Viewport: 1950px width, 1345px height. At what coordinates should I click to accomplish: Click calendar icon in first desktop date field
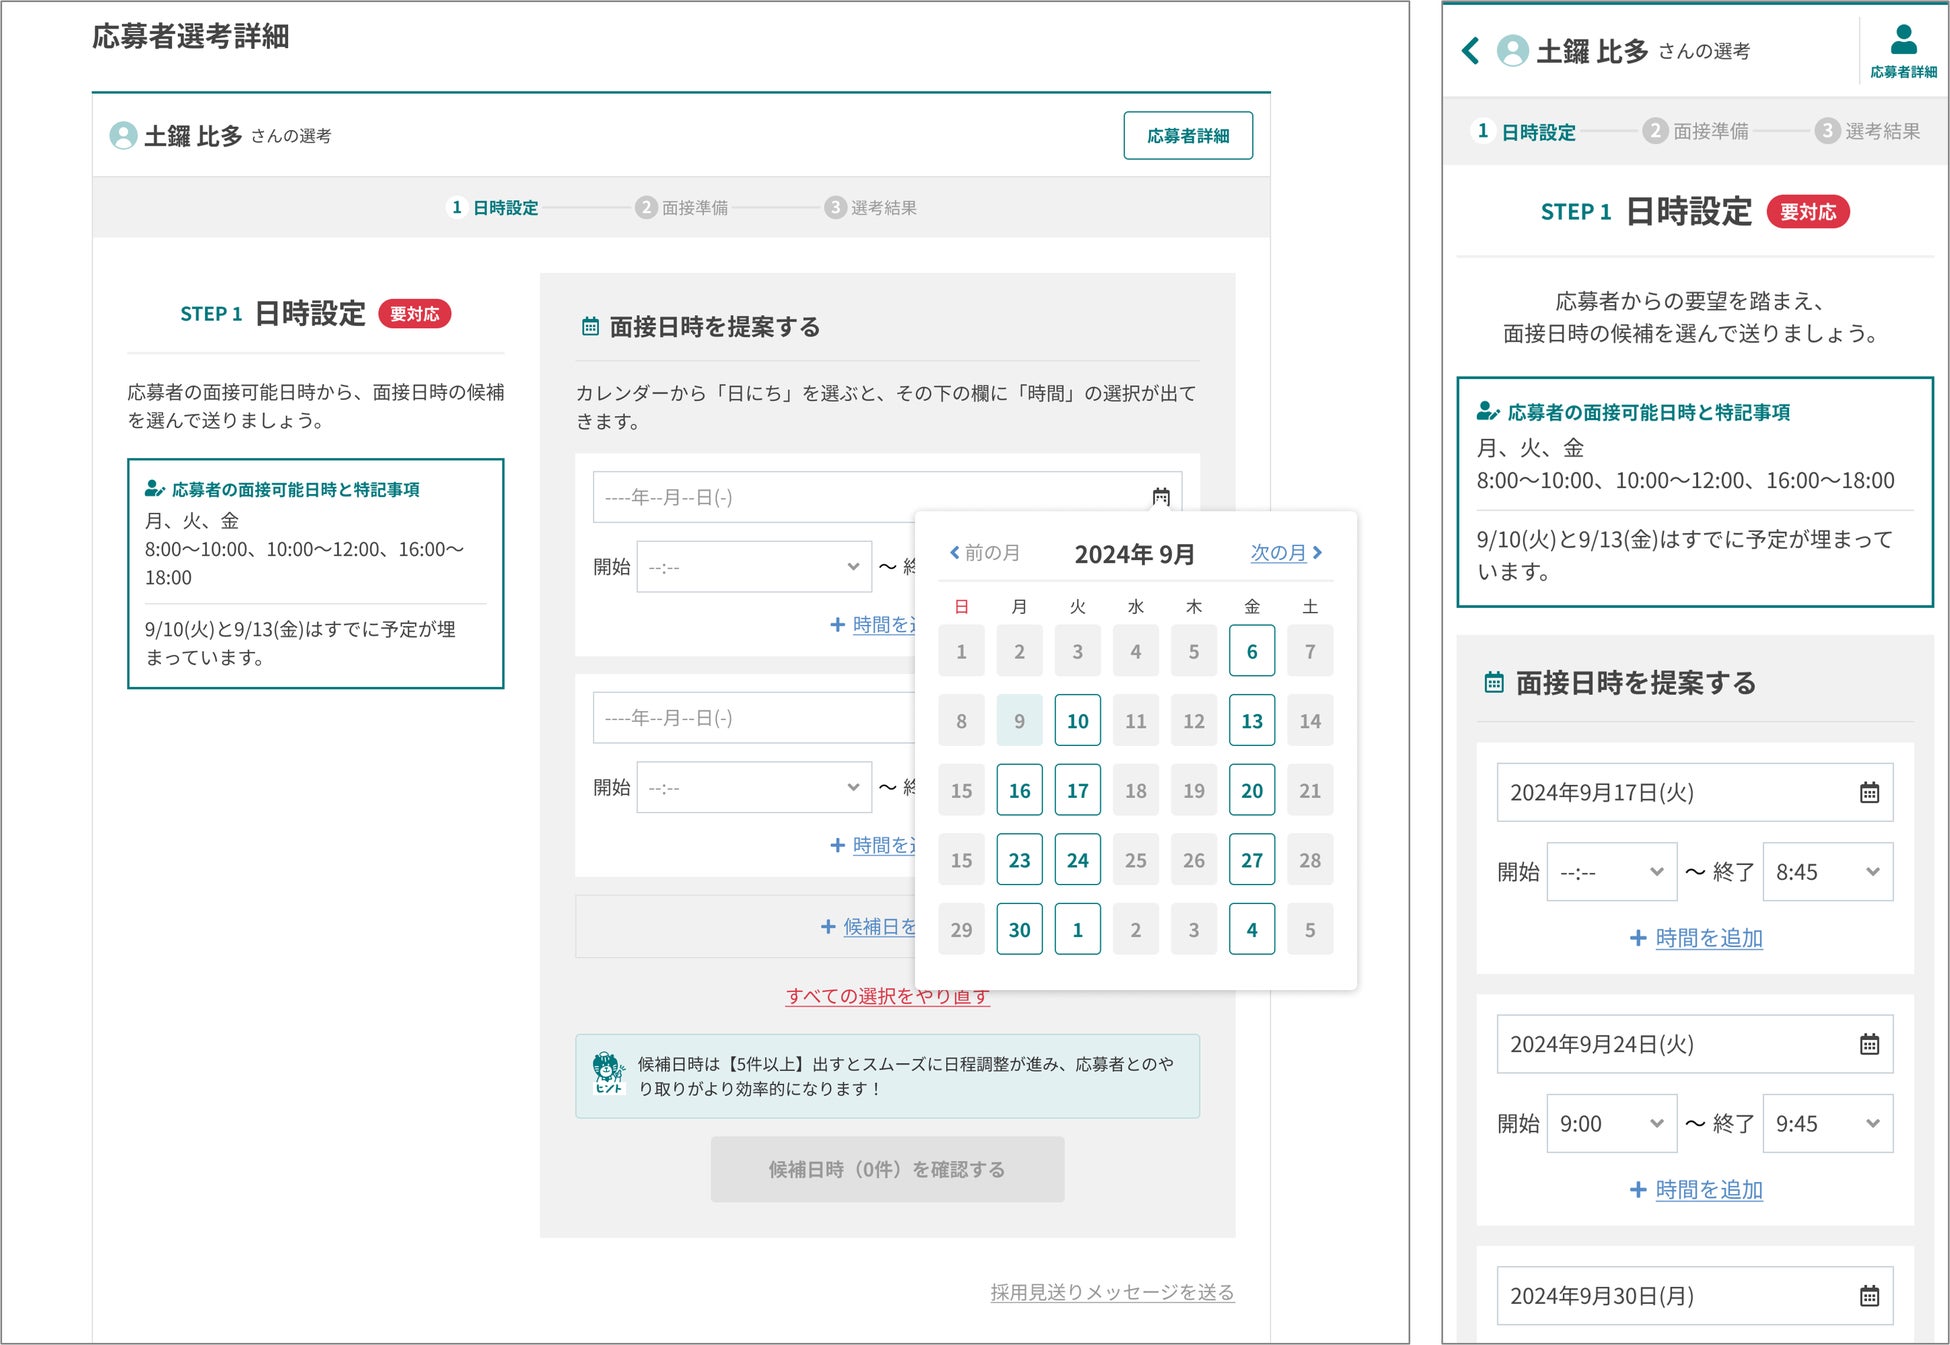pyautogui.click(x=1161, y=497)
